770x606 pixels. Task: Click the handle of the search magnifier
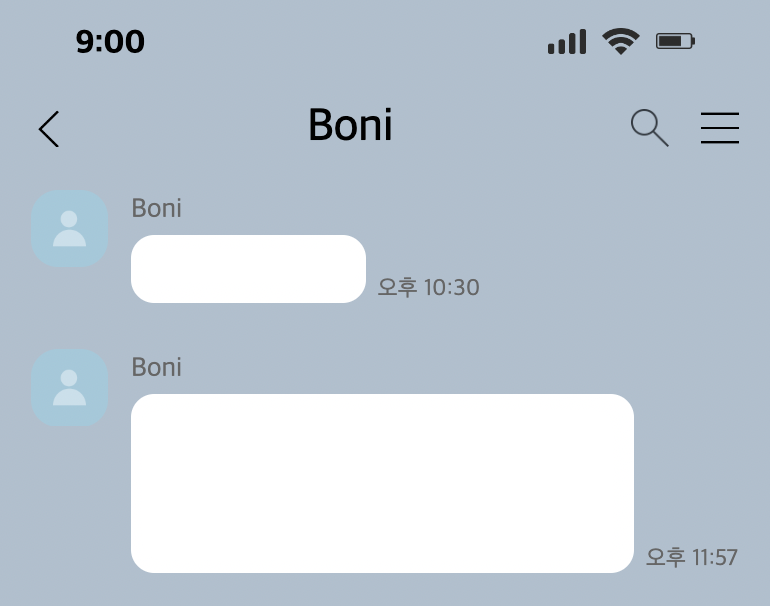tap(661, 138)
